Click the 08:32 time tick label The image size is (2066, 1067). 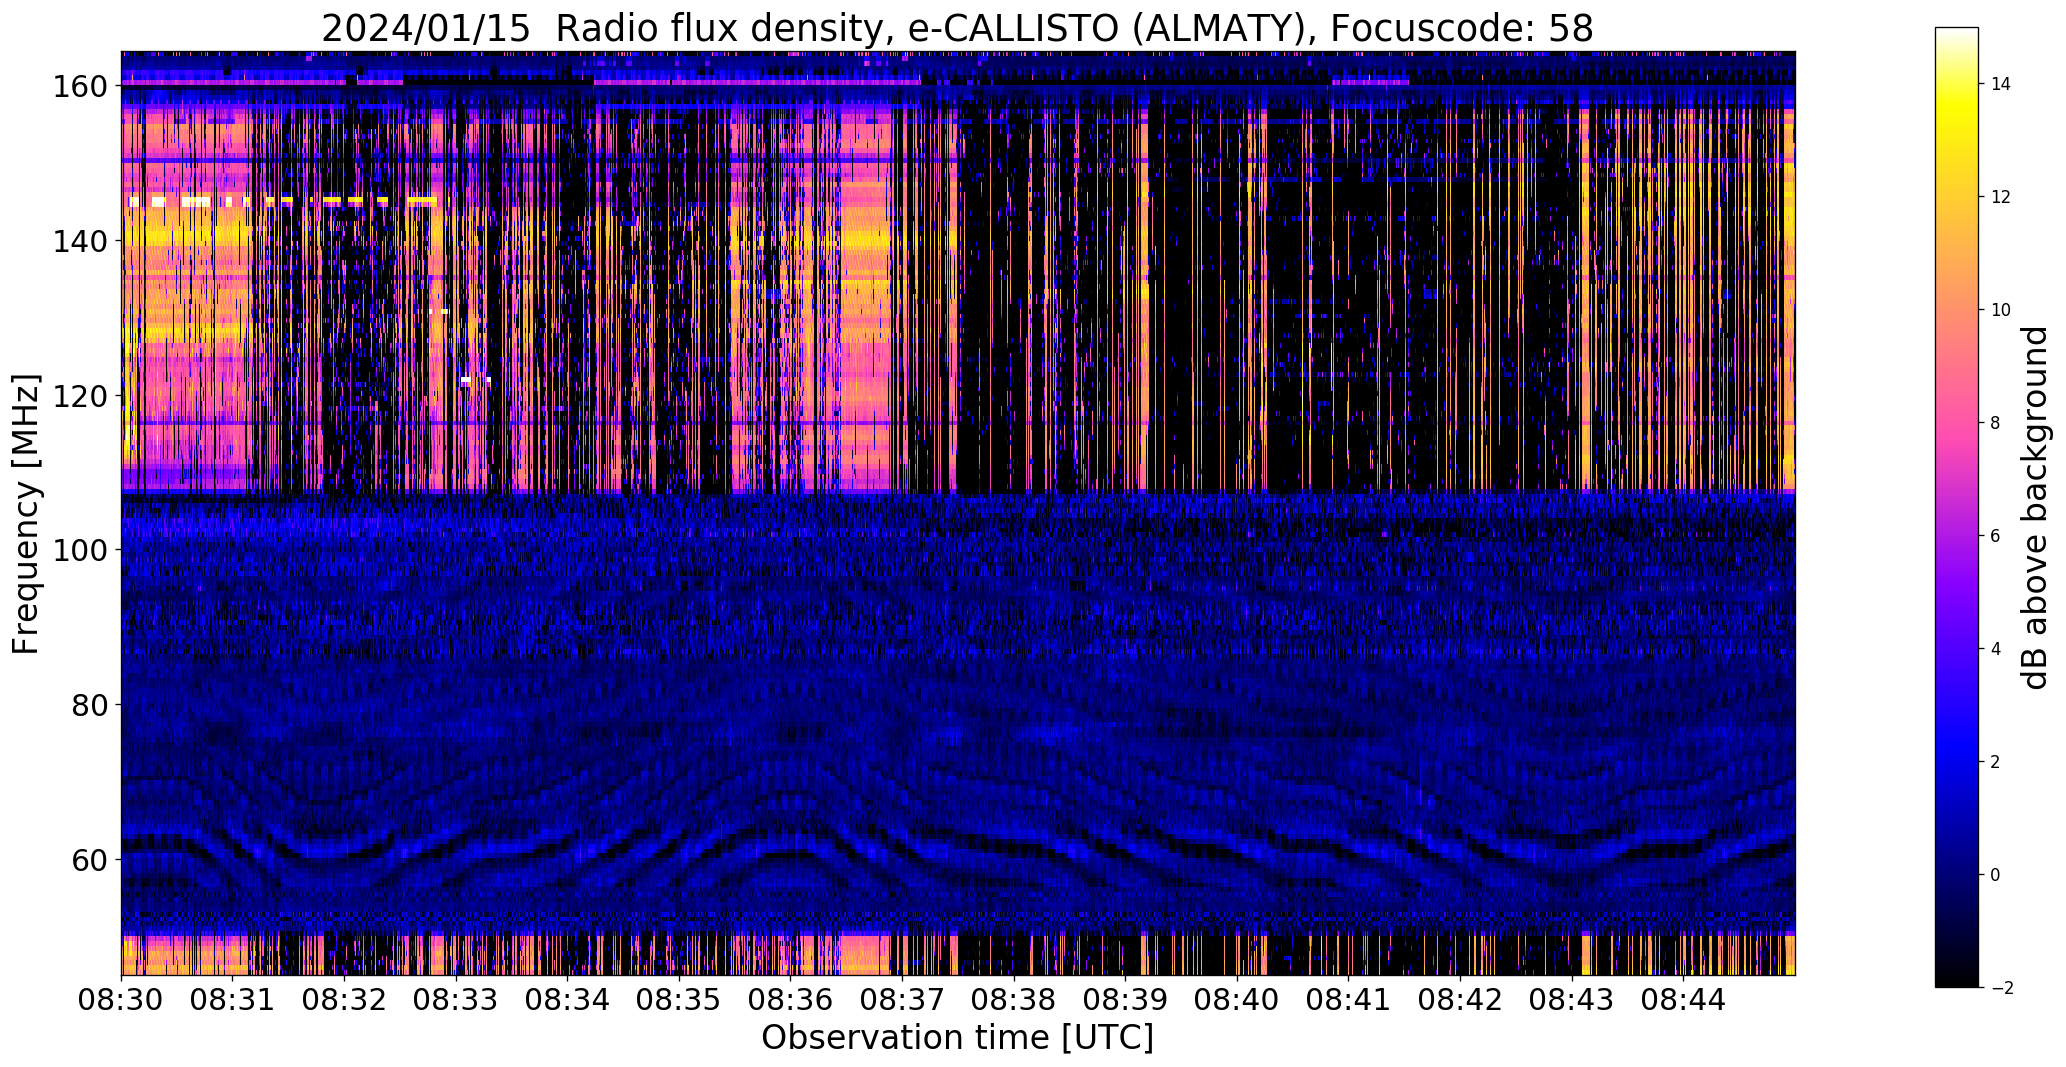[x=344, y=998]
